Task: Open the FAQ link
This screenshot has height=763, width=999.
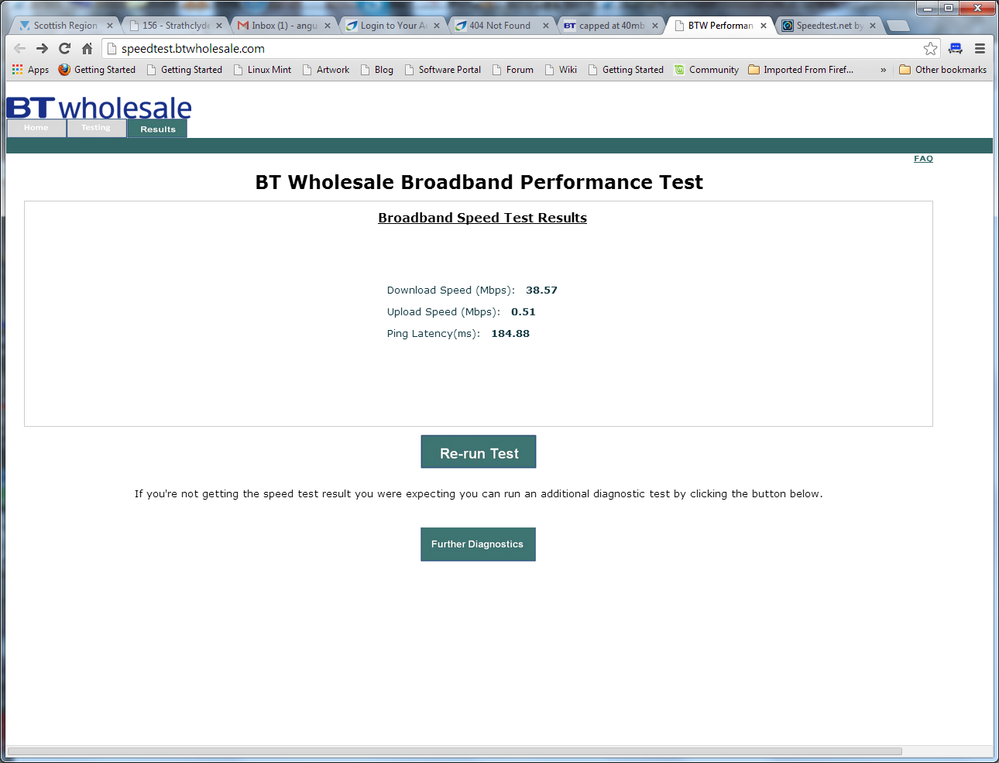Action: 922,158
